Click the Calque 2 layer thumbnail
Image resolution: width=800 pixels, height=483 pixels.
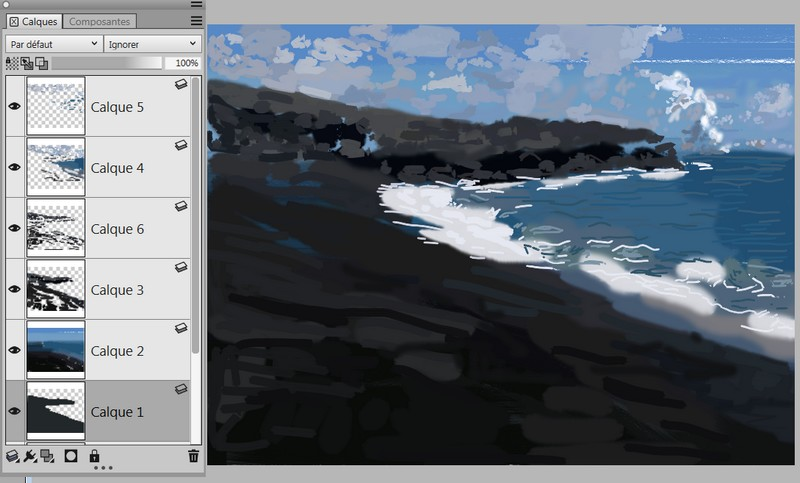coord(56,350)
